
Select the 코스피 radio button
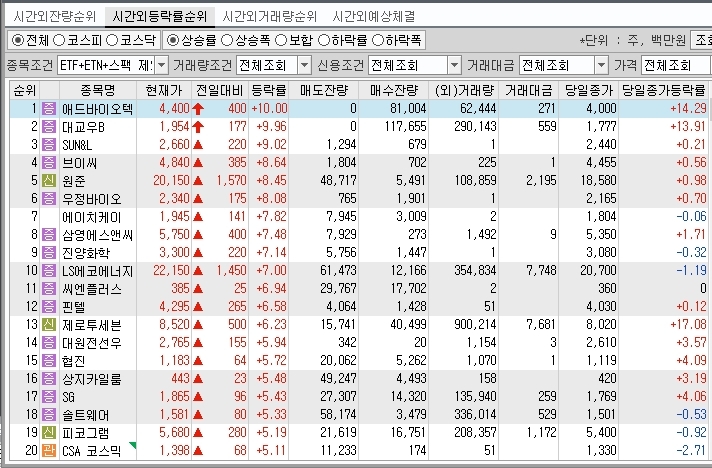tap(59, 40)
